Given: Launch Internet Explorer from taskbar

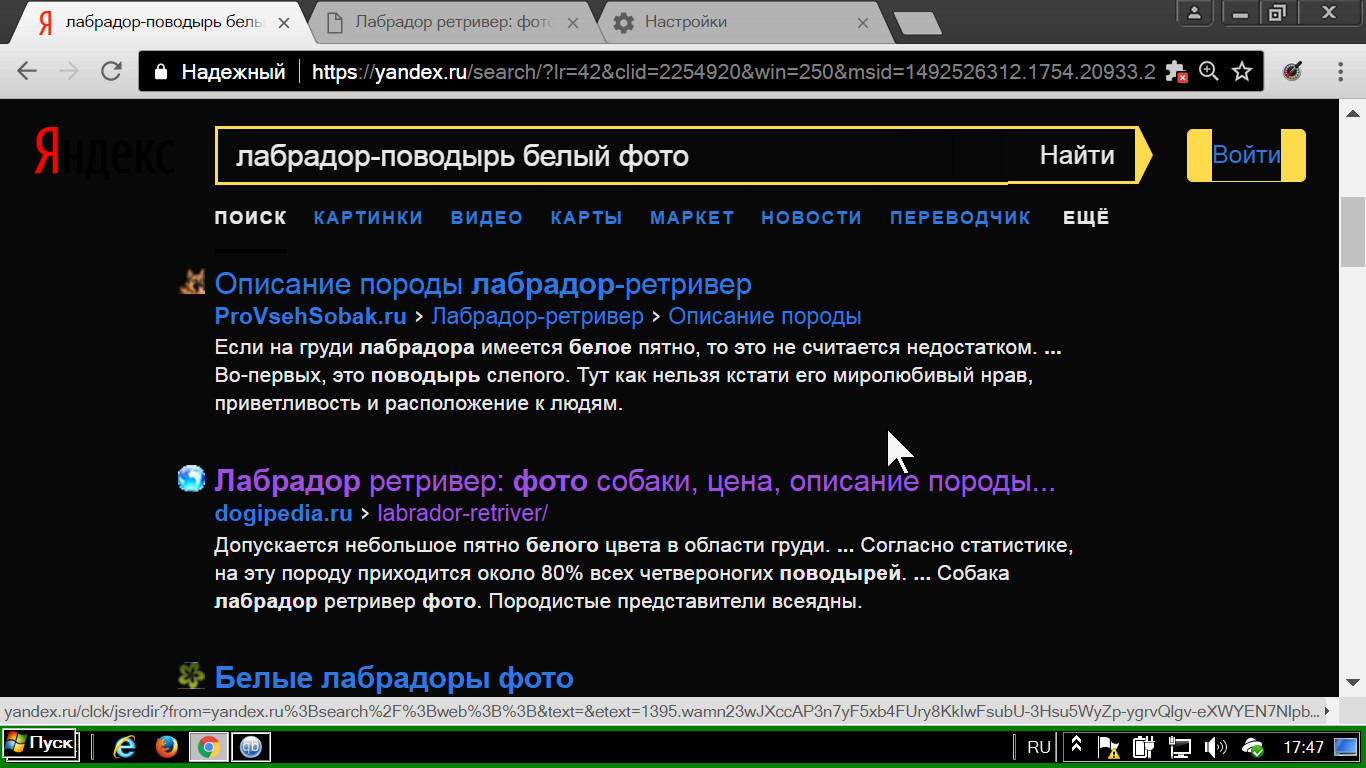Looking at the screenshot, I should [125, 747].
